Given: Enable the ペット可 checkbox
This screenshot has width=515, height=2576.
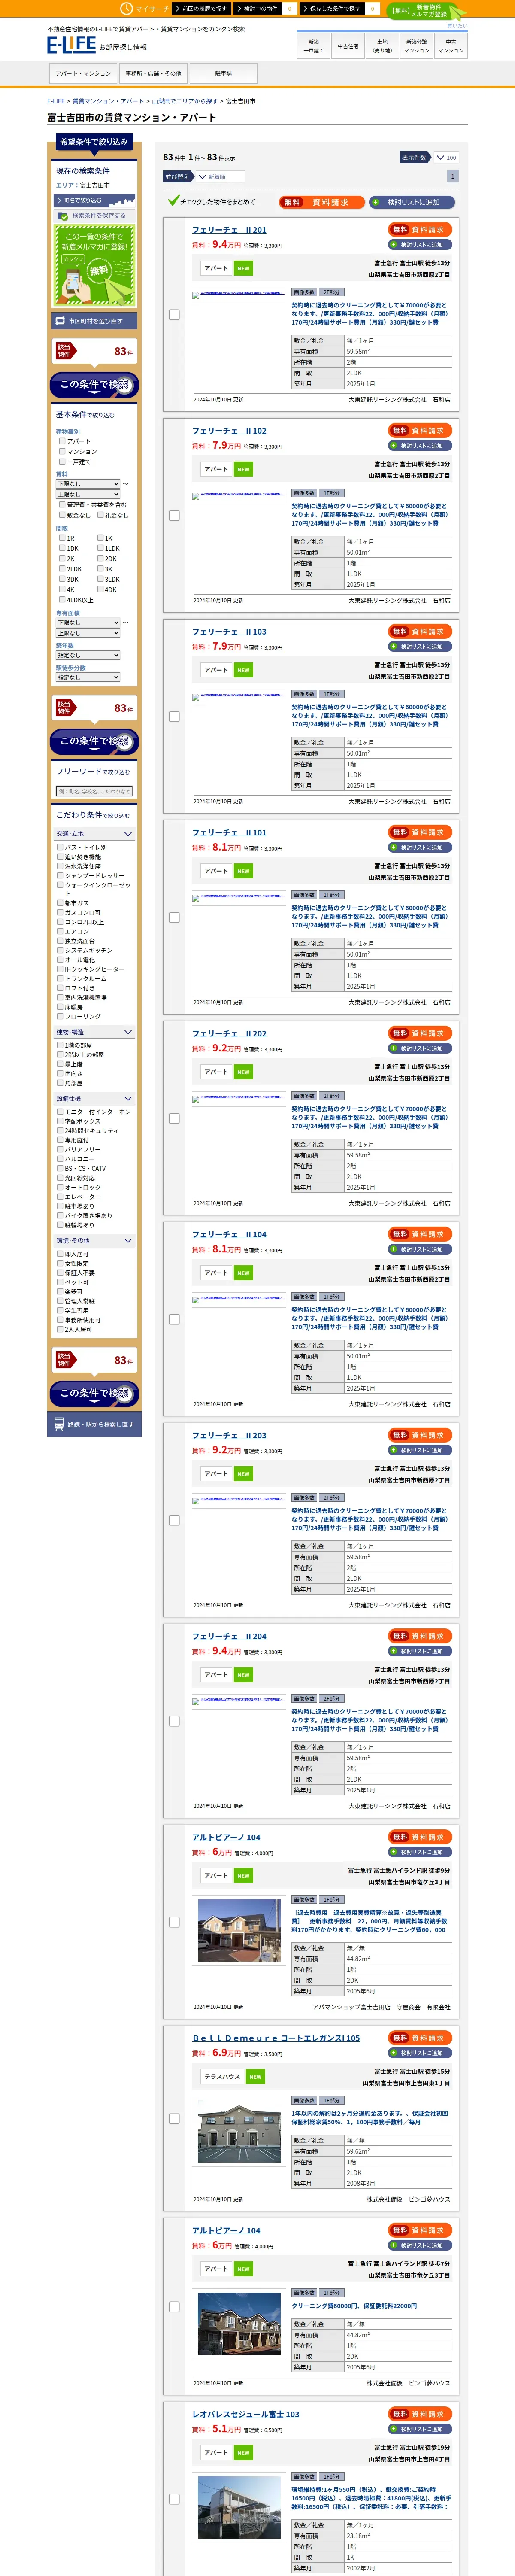Looking at the screenshot, I should [60, 1282].
